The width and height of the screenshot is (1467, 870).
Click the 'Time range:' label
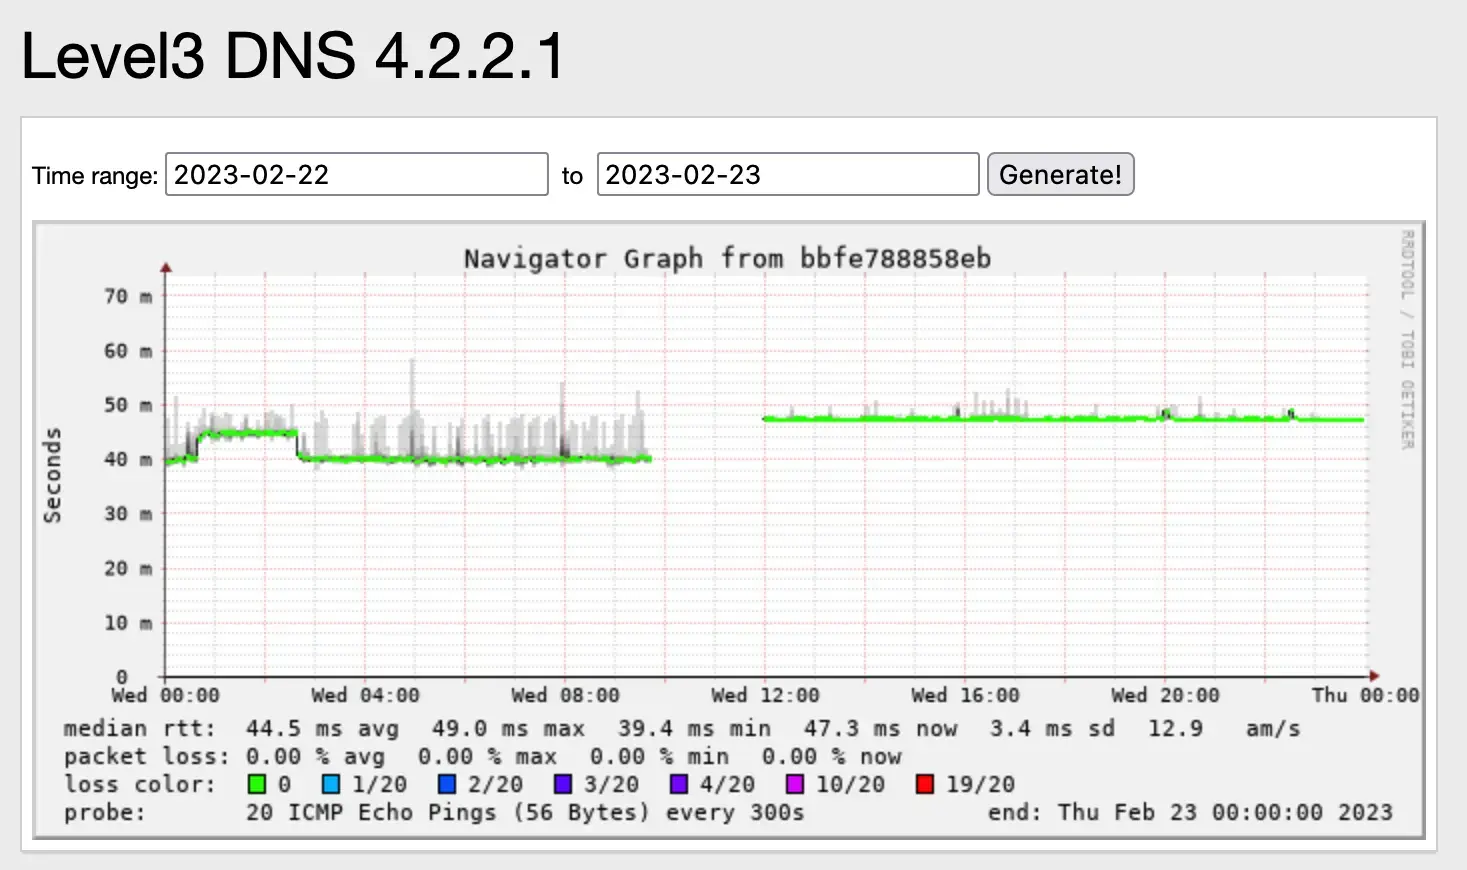(x=95, y=176)
